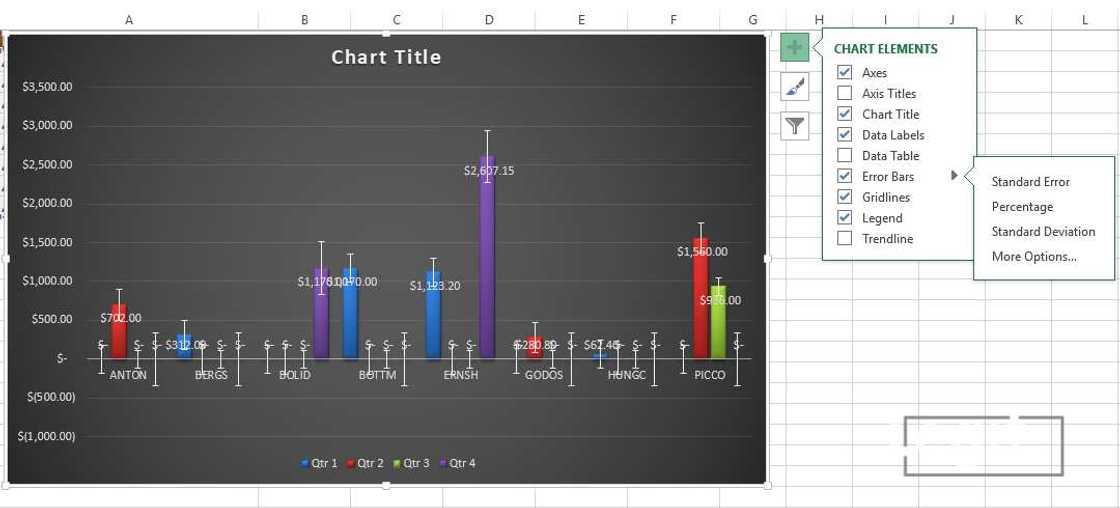Select column D header
The image size is (1120, 508).
pyautogui.click(x=489, y=20)
